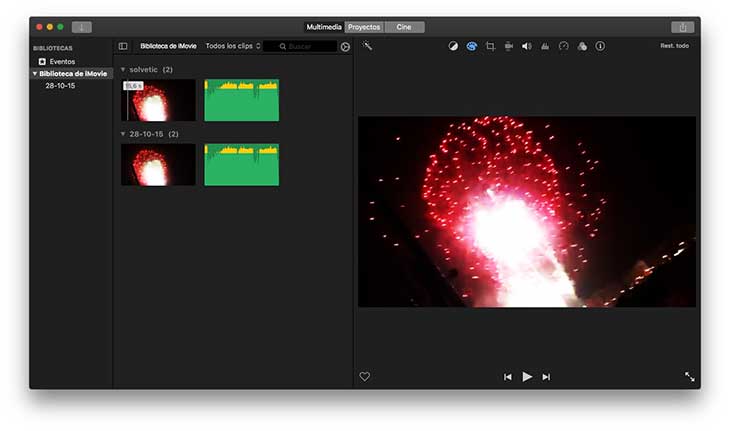Select the 28-10-15 event in sidebar

(60, 86)
